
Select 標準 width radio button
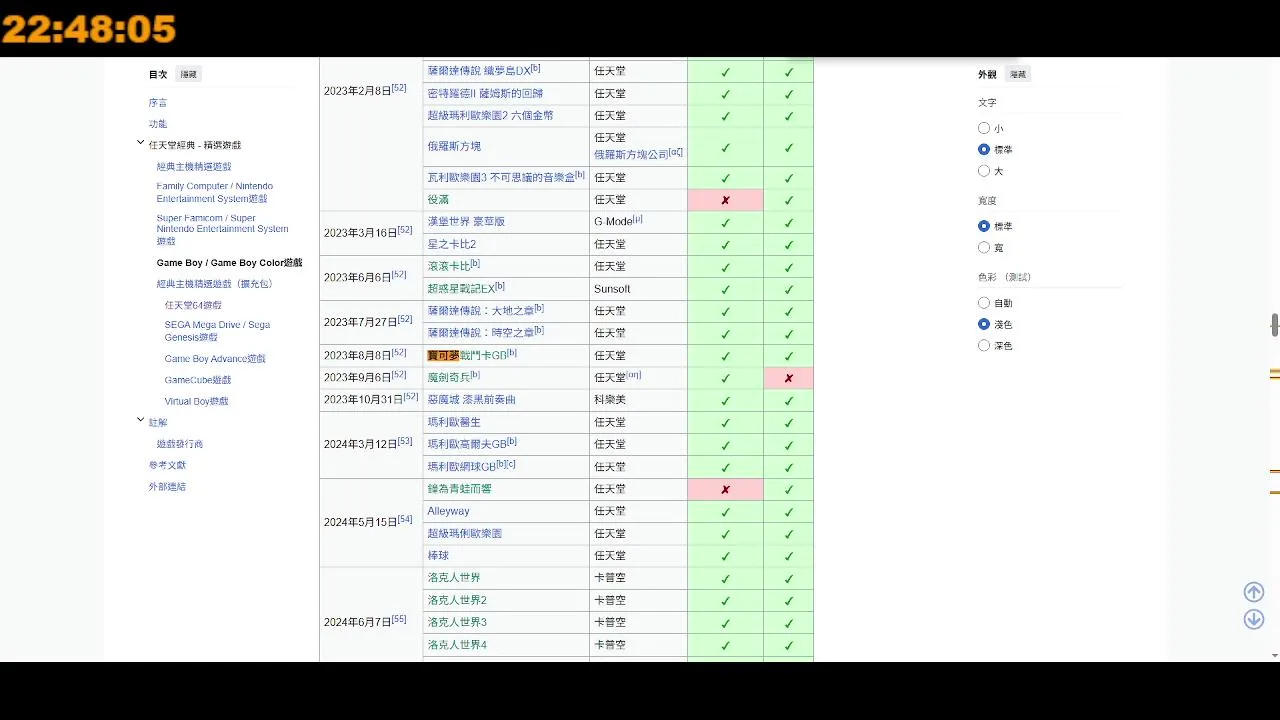[x=984, y=226]
